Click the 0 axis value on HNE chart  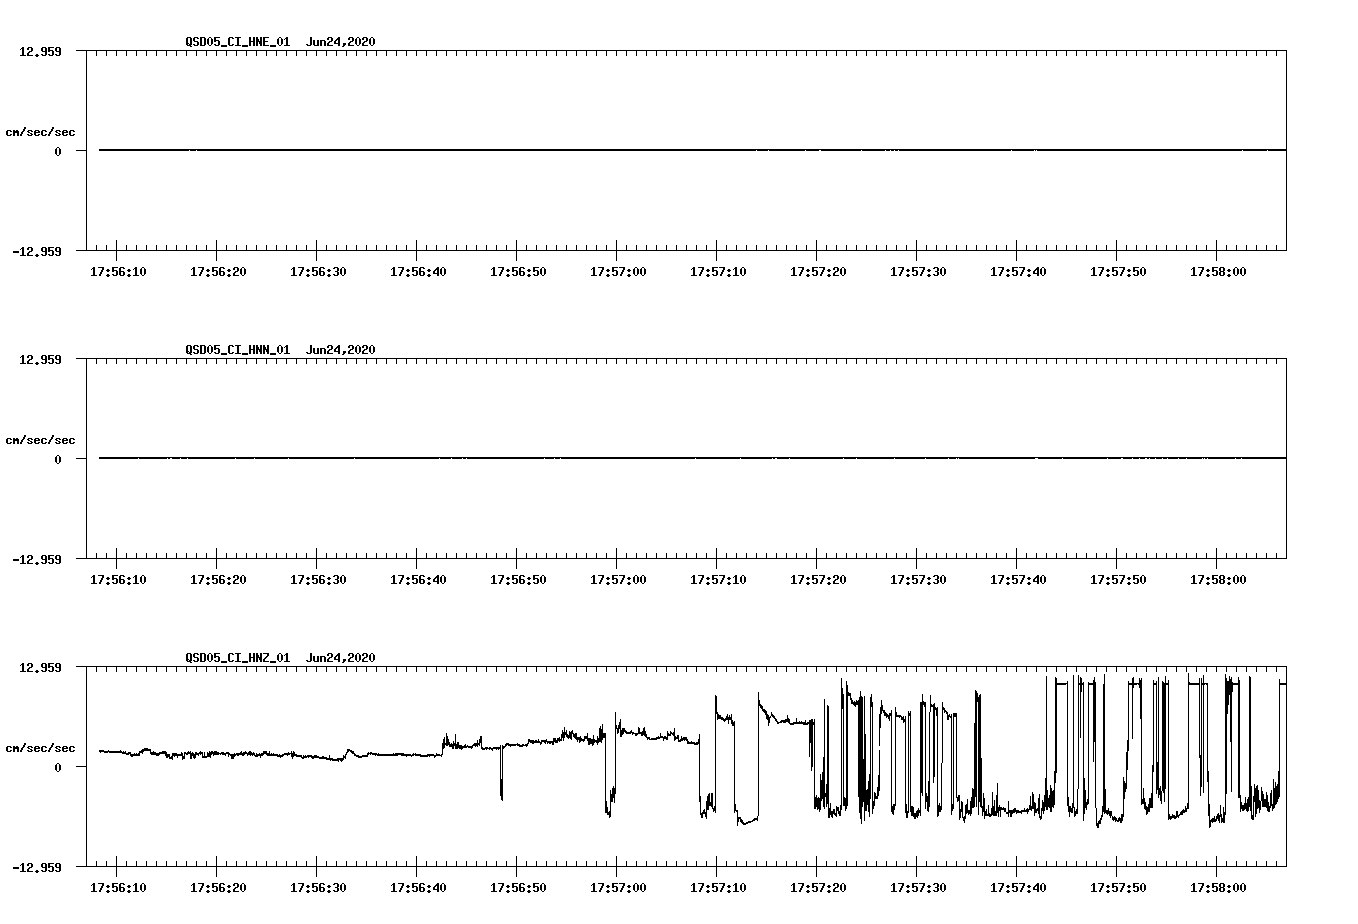[58, 151]
